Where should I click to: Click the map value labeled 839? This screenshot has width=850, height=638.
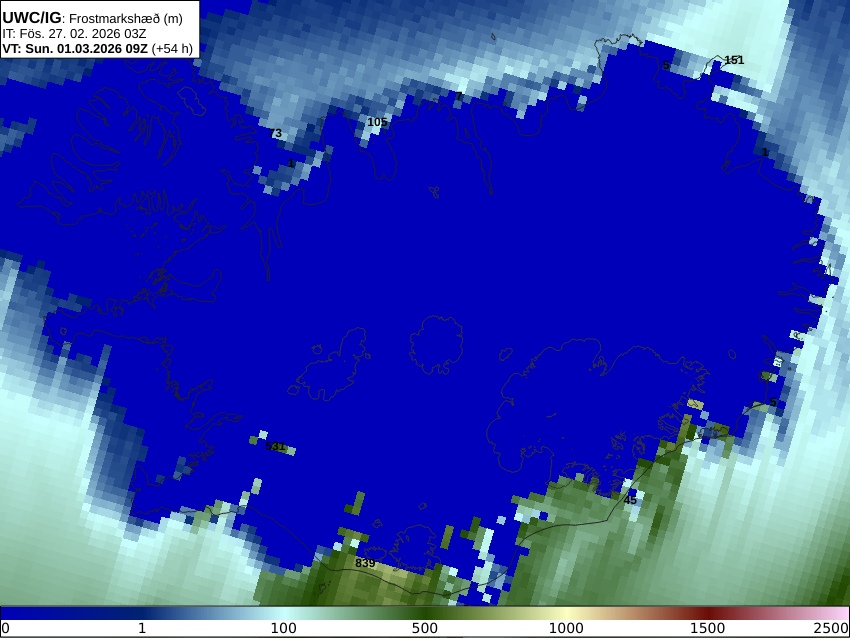(x=365, y=563)
